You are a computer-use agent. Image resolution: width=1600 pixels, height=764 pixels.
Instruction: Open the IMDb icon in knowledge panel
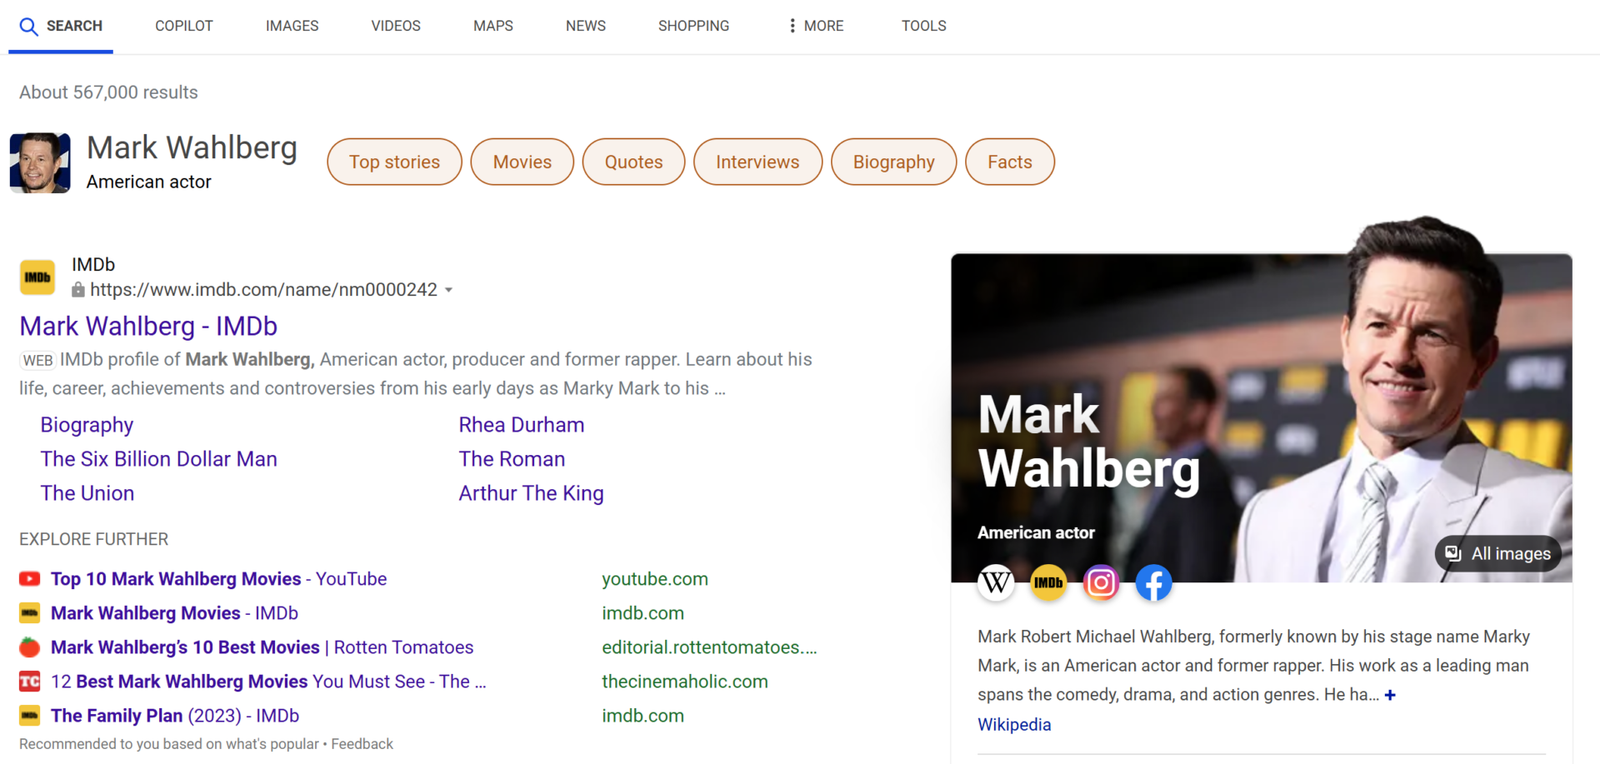click(x=1048, y=582)
